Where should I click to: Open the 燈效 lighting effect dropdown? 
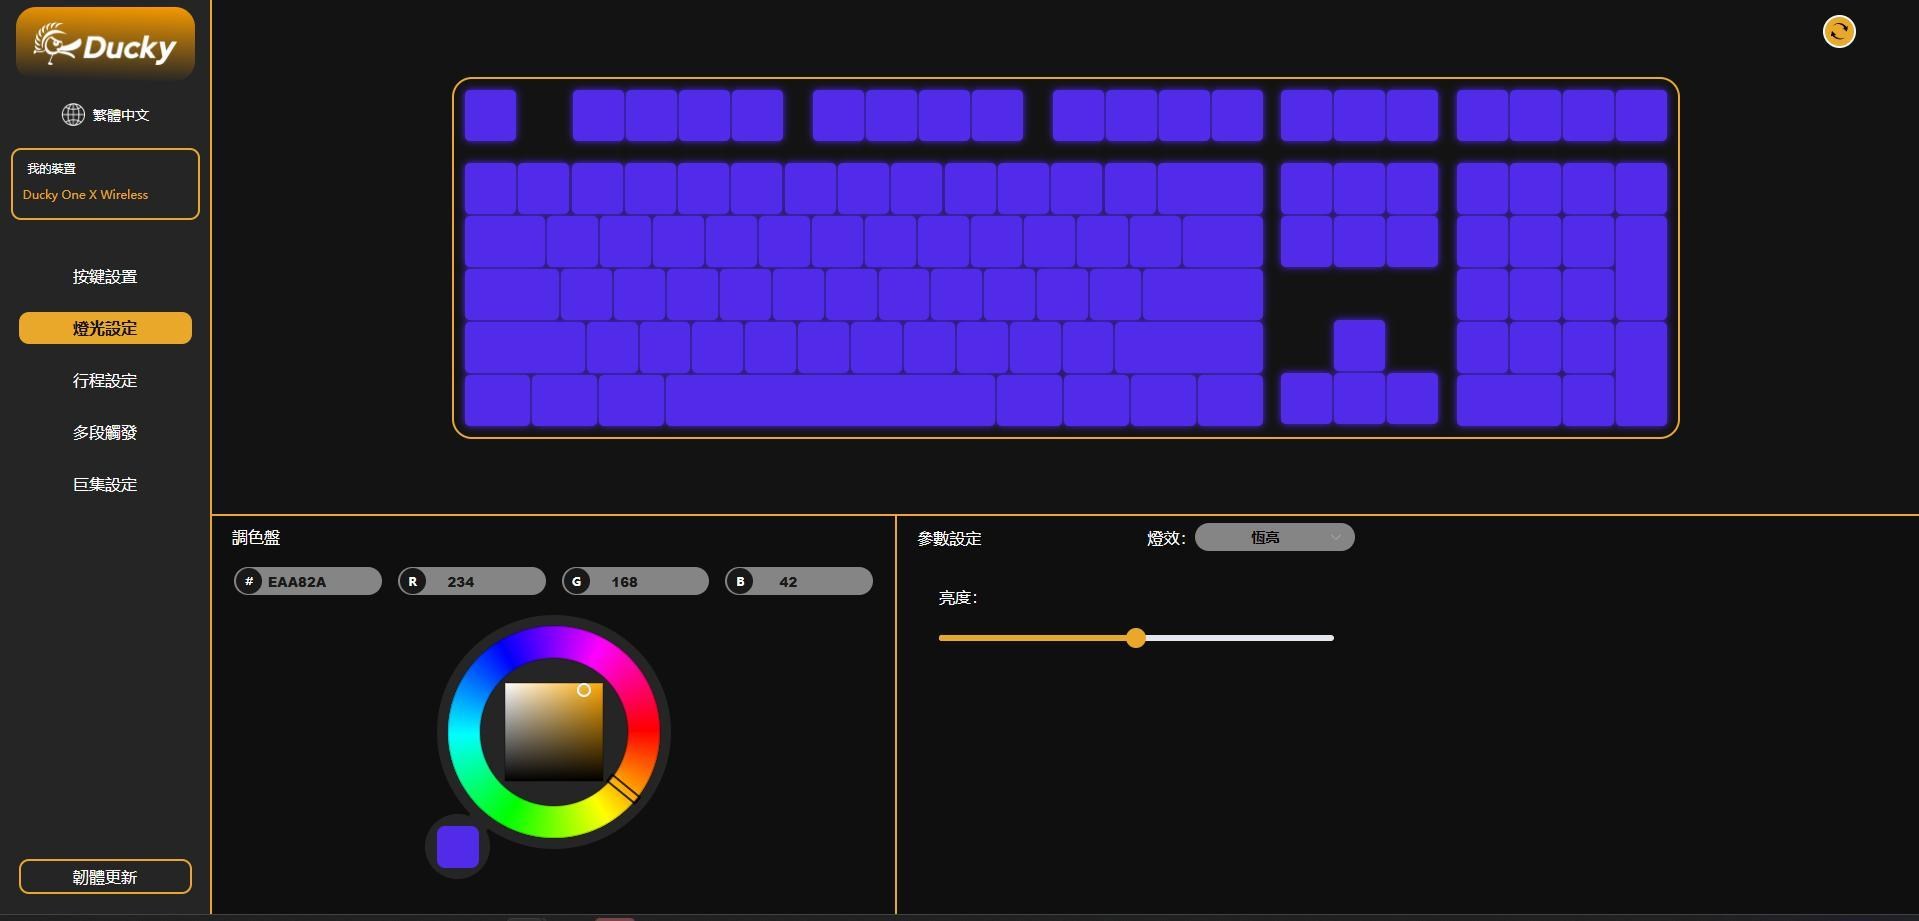(x=1274, y=538)
